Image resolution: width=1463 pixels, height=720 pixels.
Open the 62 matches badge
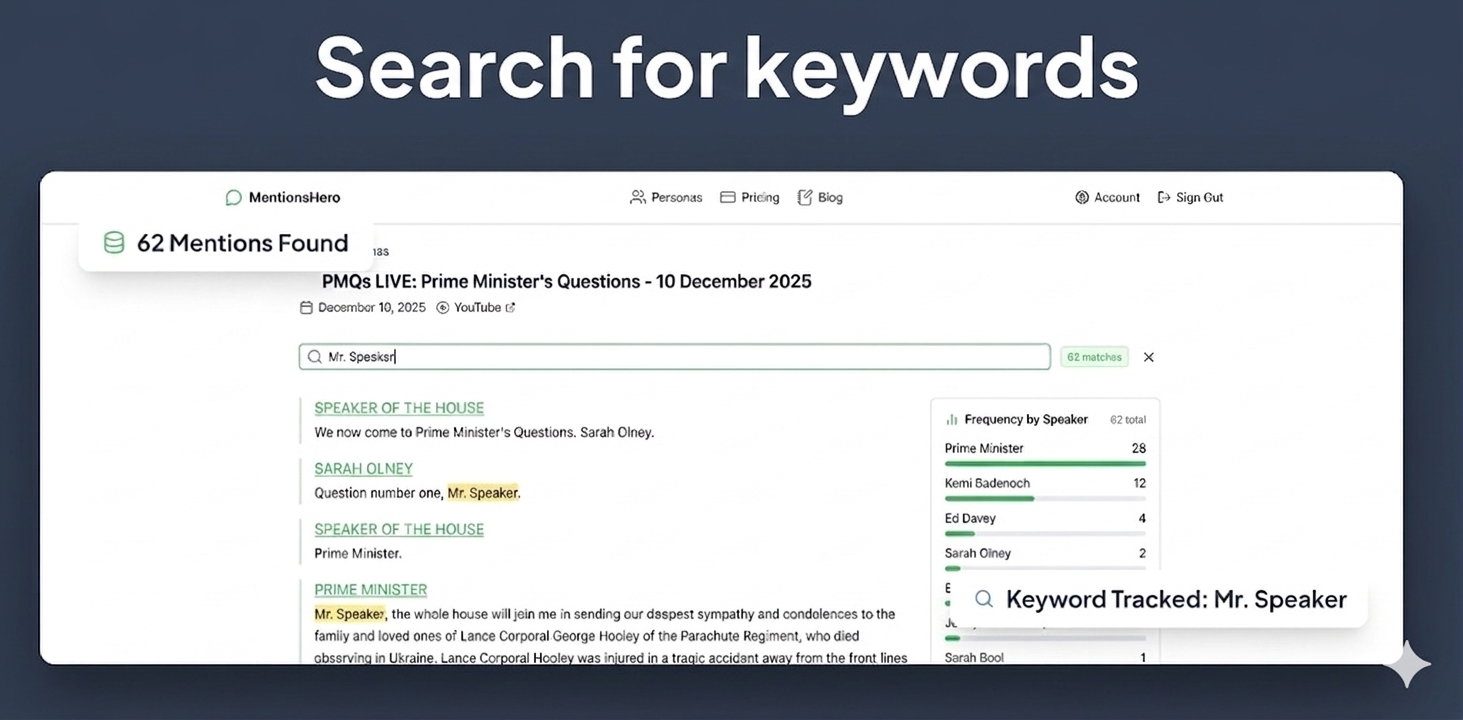click(1094, 356)
